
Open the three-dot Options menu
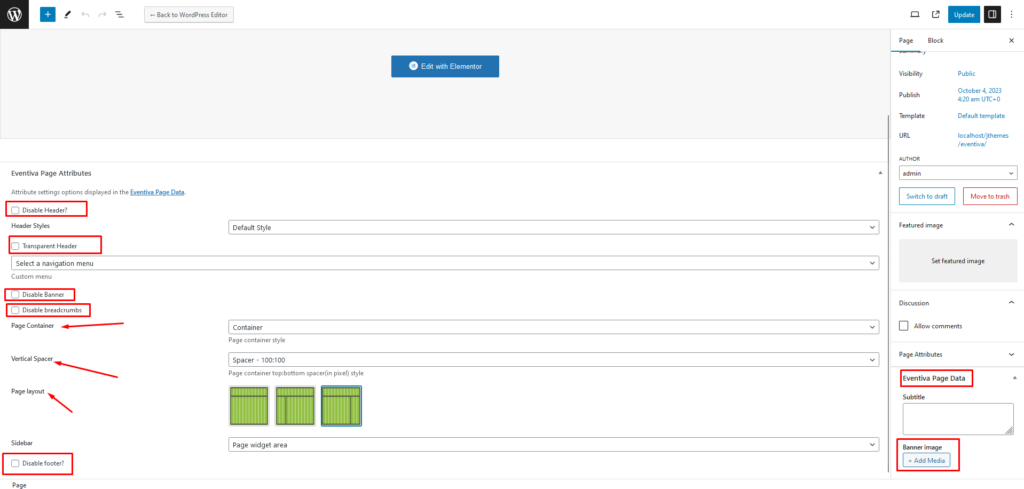point(1012,14)
